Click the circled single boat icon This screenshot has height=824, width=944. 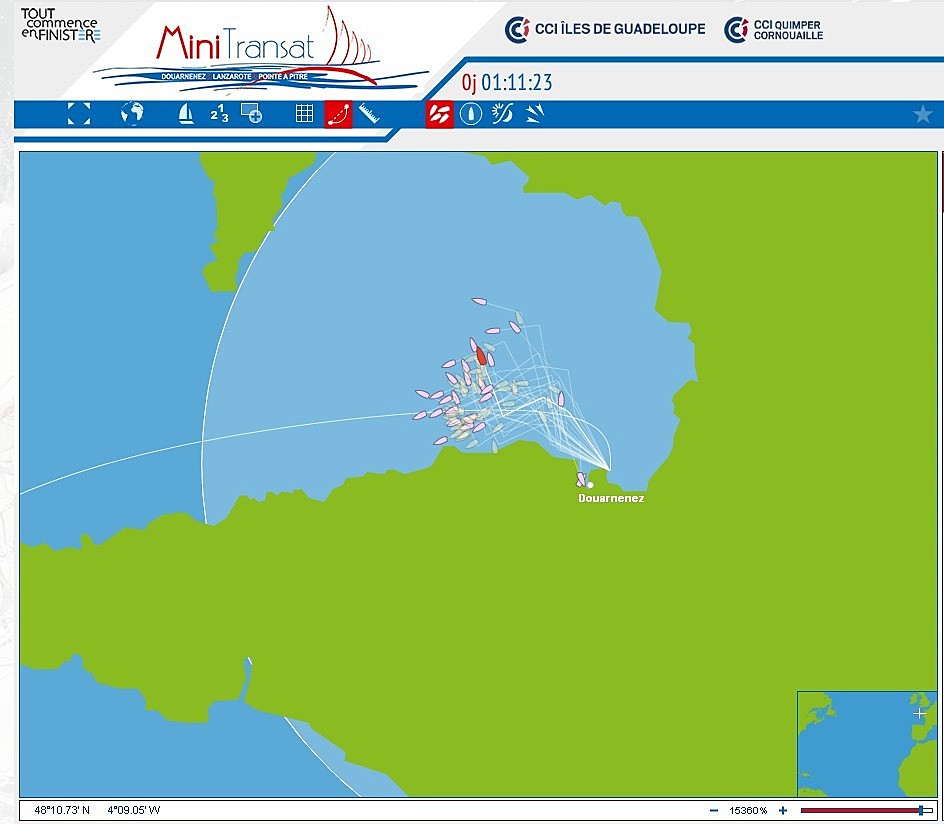(471, 114)
